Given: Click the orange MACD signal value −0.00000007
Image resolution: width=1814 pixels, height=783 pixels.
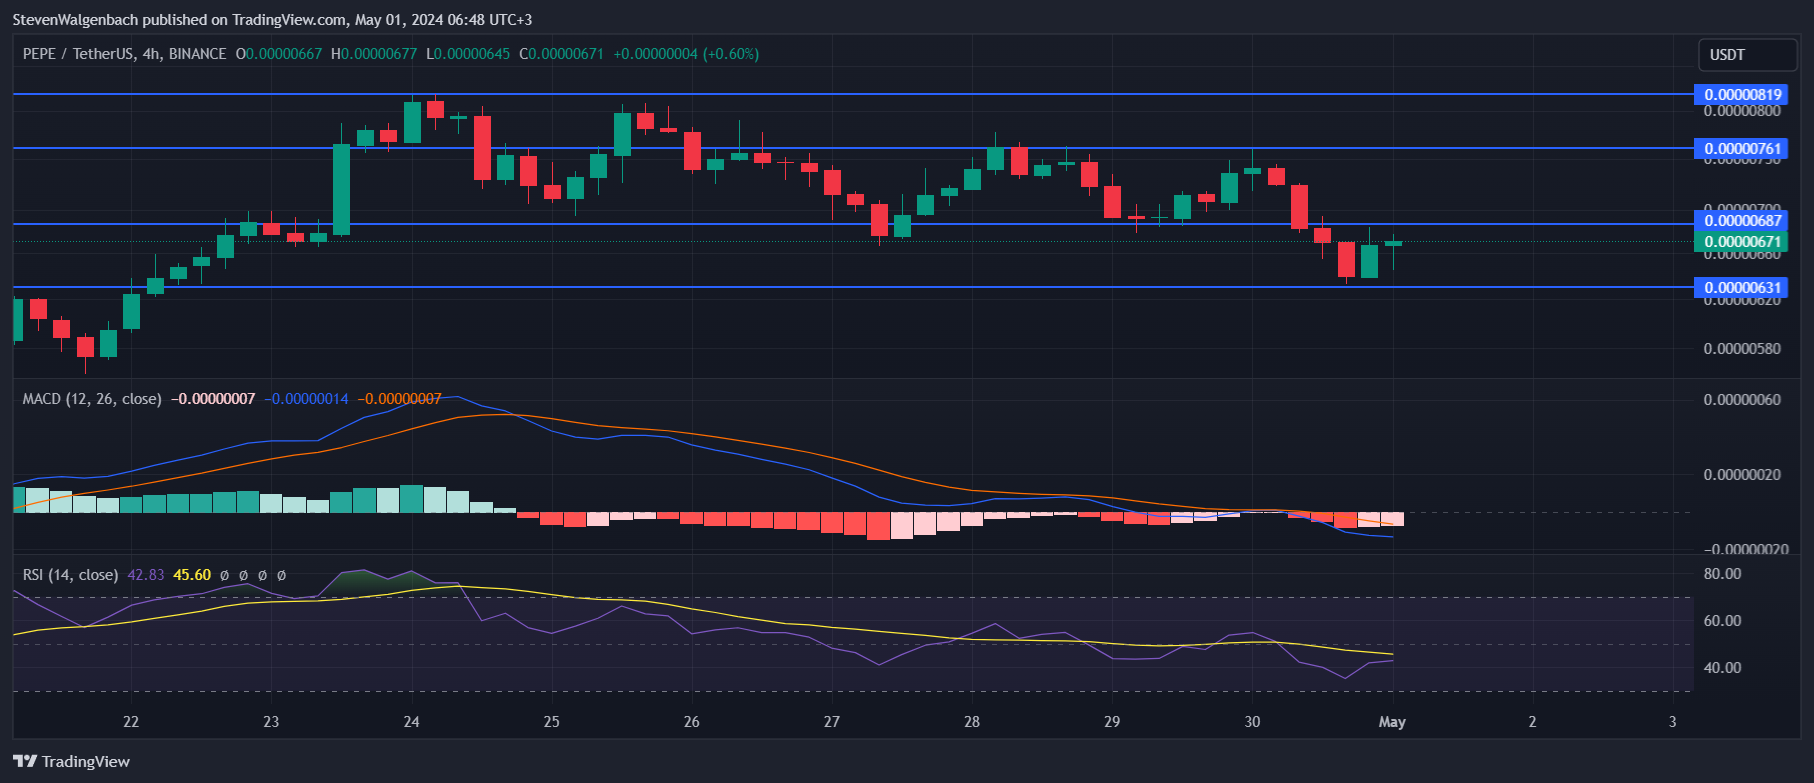Looking at the screenshot, I should click(399, 399).
